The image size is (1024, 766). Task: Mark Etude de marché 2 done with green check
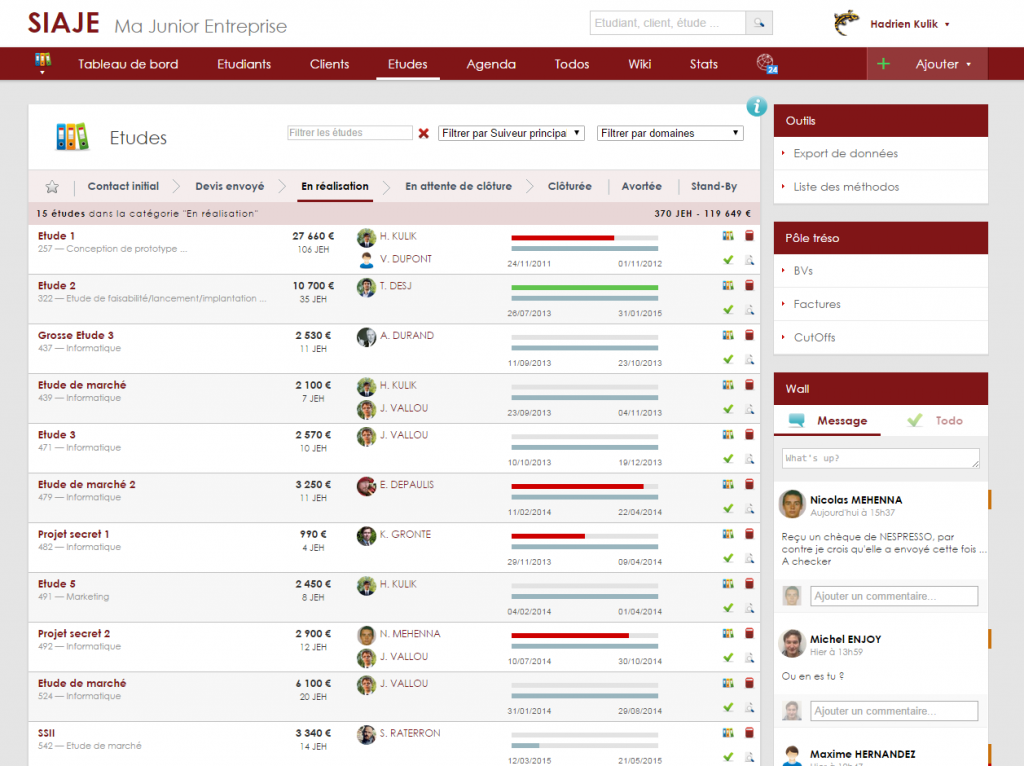tap(727, 507)
